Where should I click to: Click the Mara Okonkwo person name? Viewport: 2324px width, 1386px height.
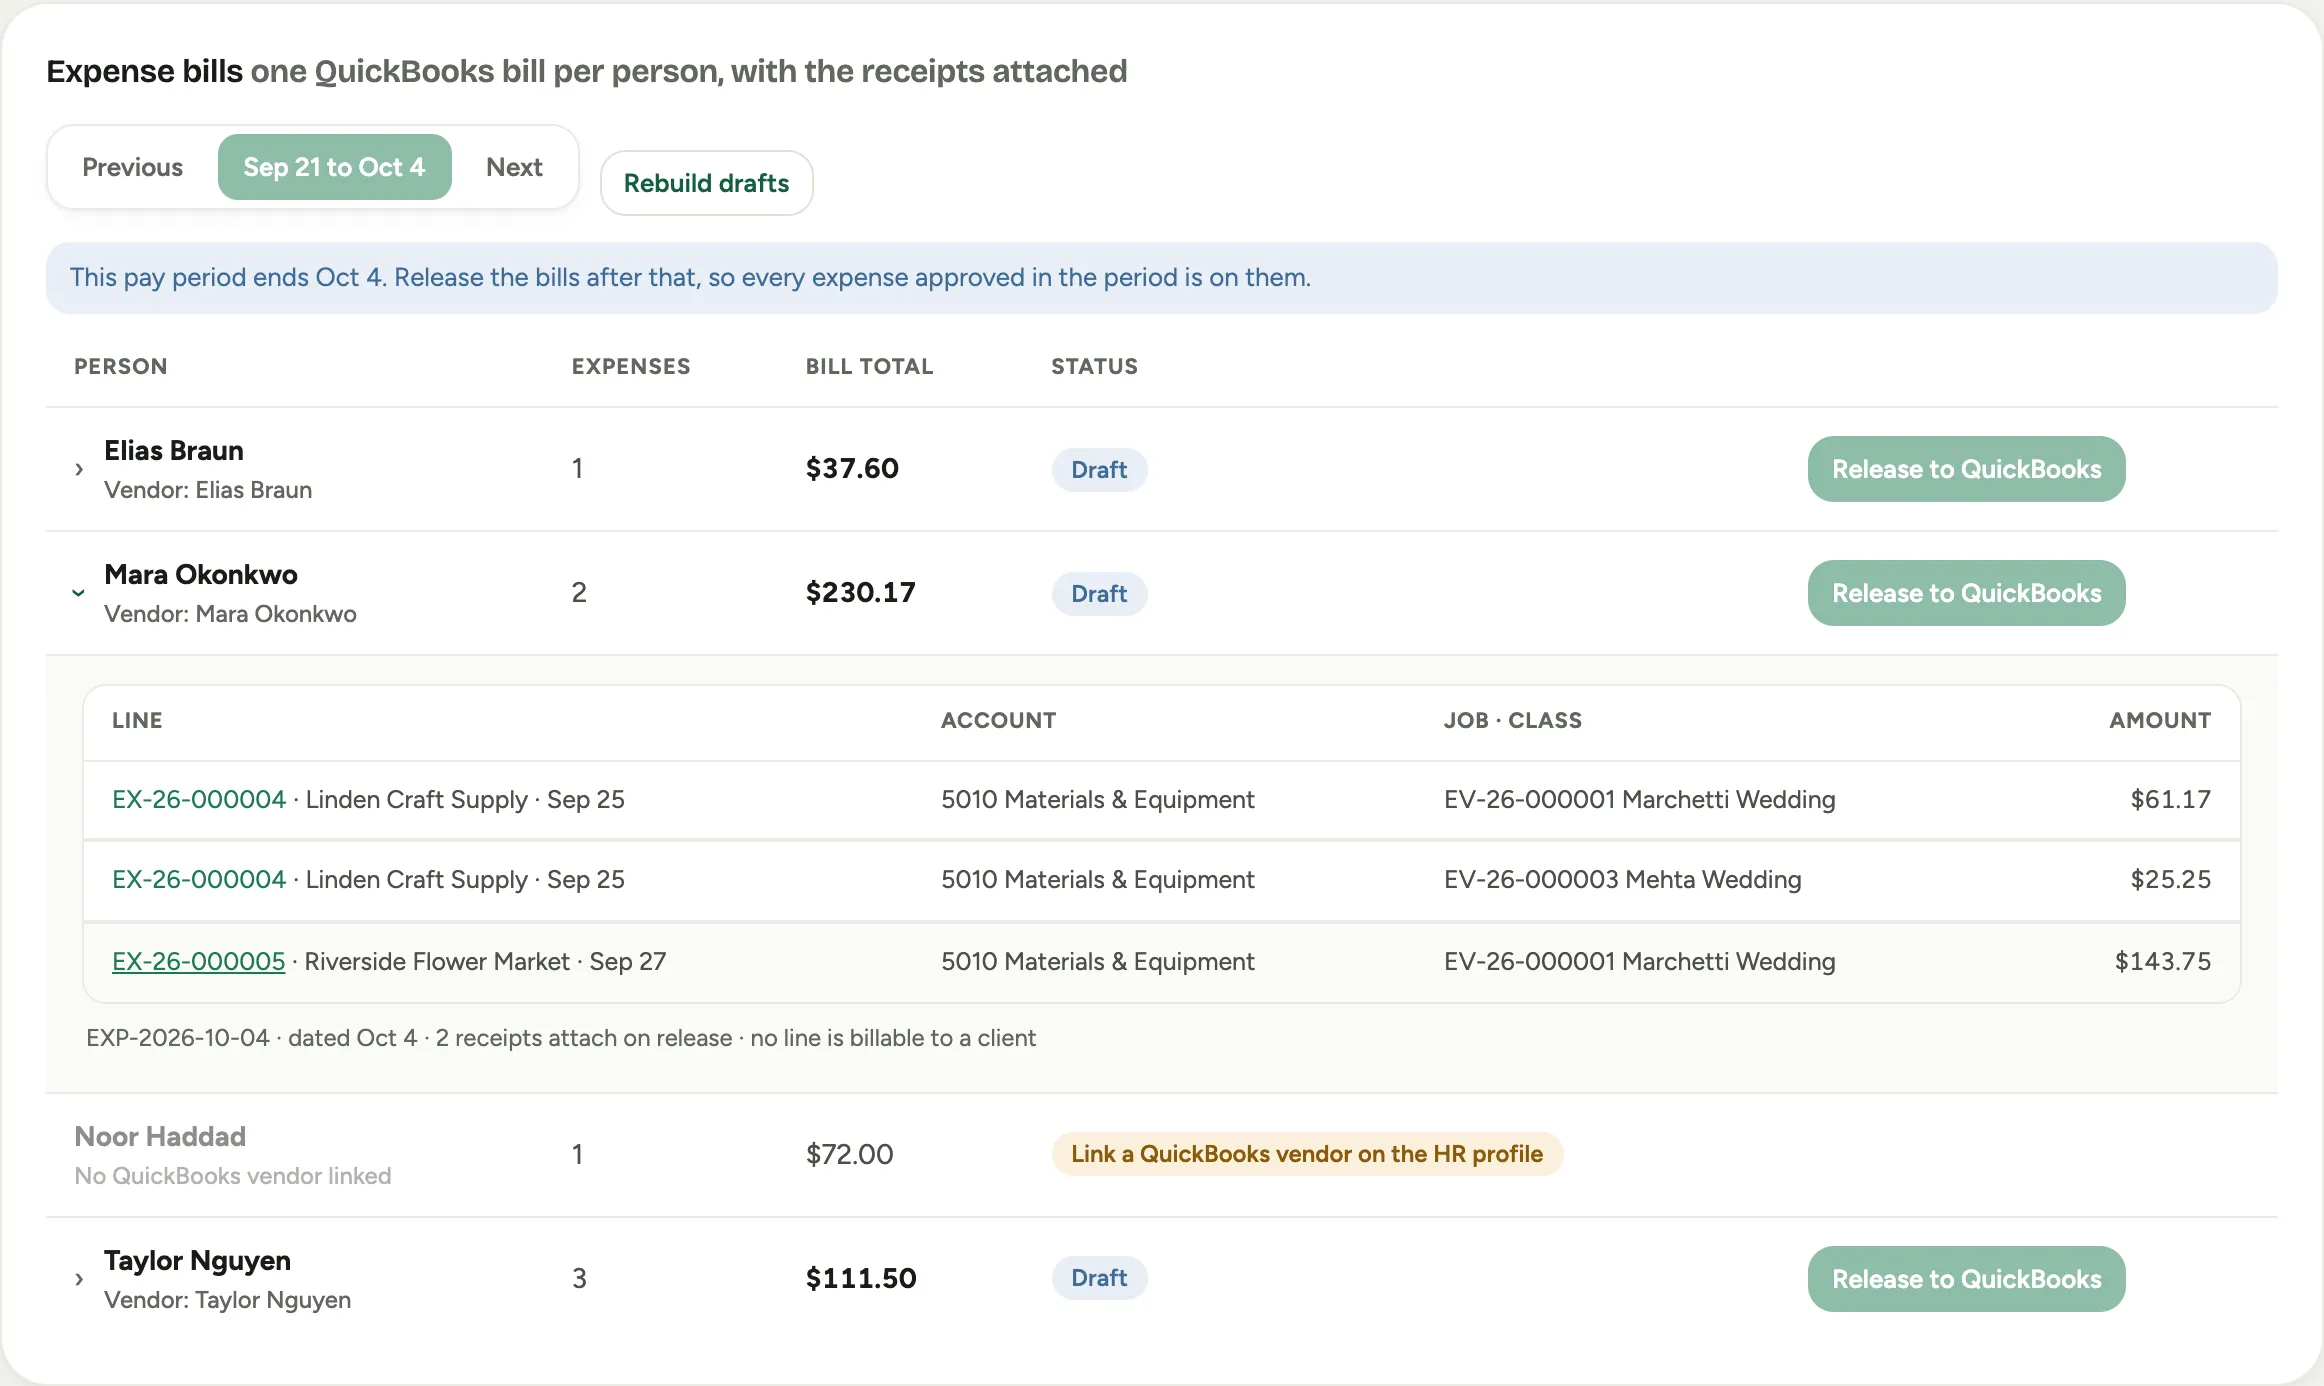(x=201, y=575)
